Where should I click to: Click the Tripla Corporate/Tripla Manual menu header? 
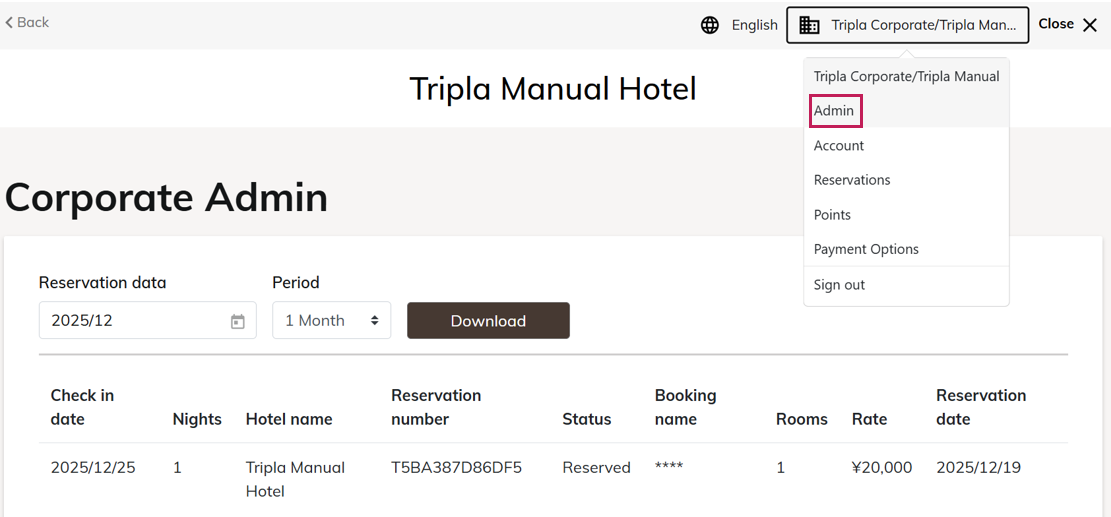point(906,76)
